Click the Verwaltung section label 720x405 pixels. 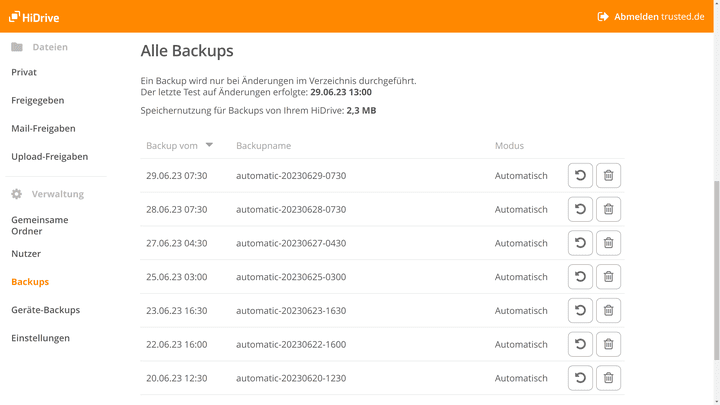(58, 194)
